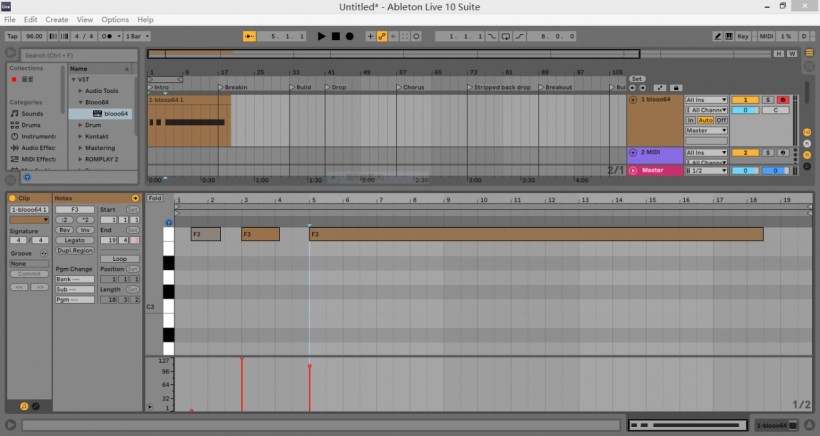Click the Tap tempo button
This screenshot has width=820, height=436.
tap(12, 37)
